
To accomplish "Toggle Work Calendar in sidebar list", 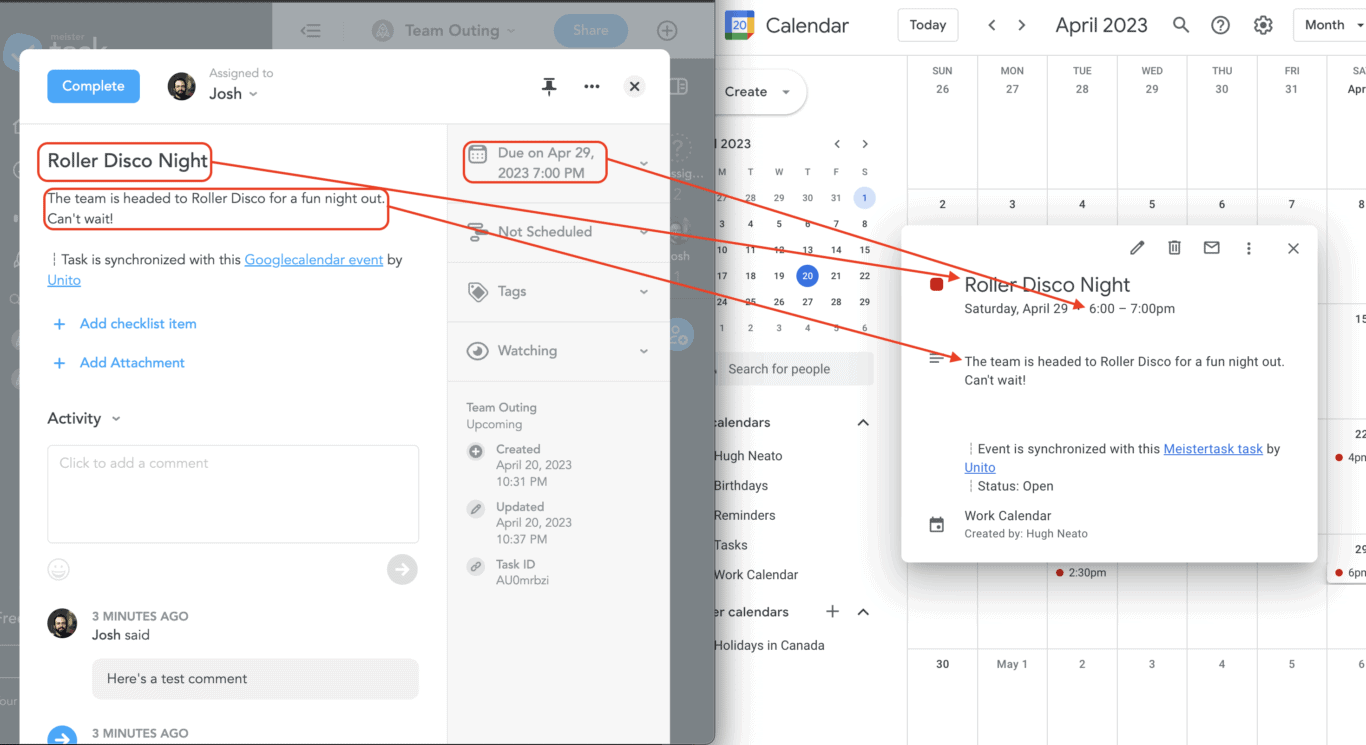I will (756, 575).
